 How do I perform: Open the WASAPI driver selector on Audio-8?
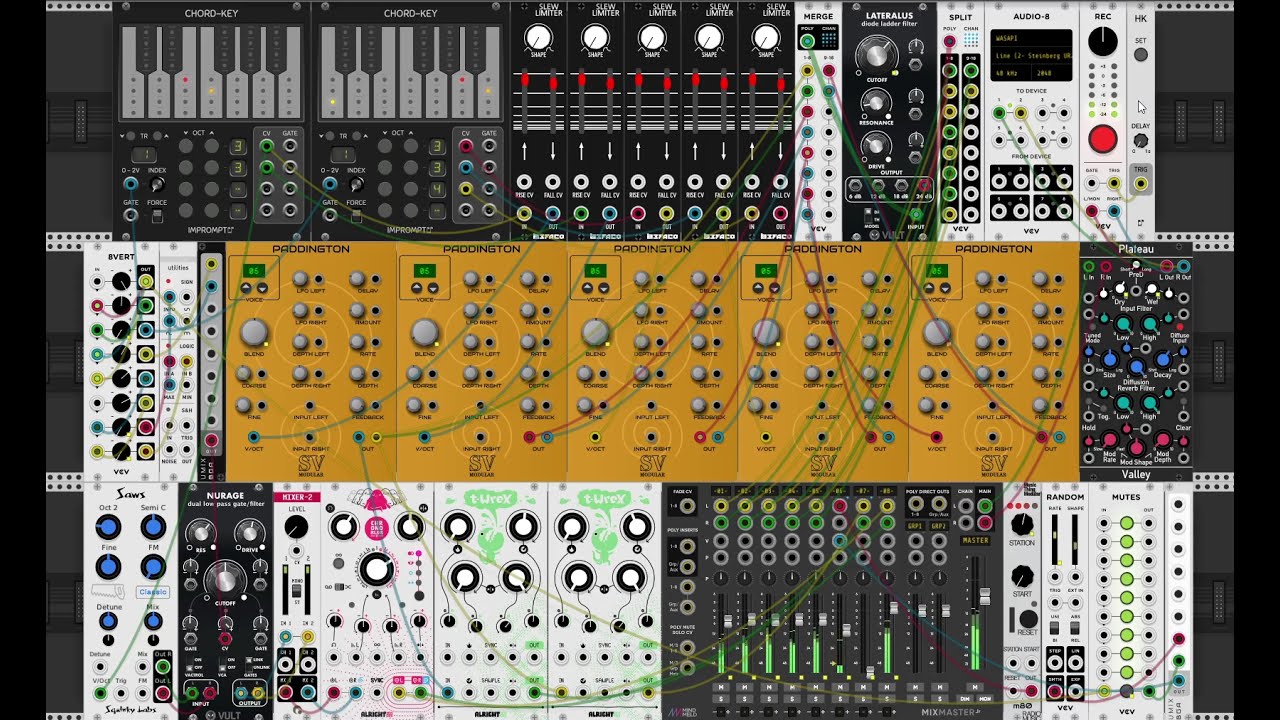[1031, 38]
